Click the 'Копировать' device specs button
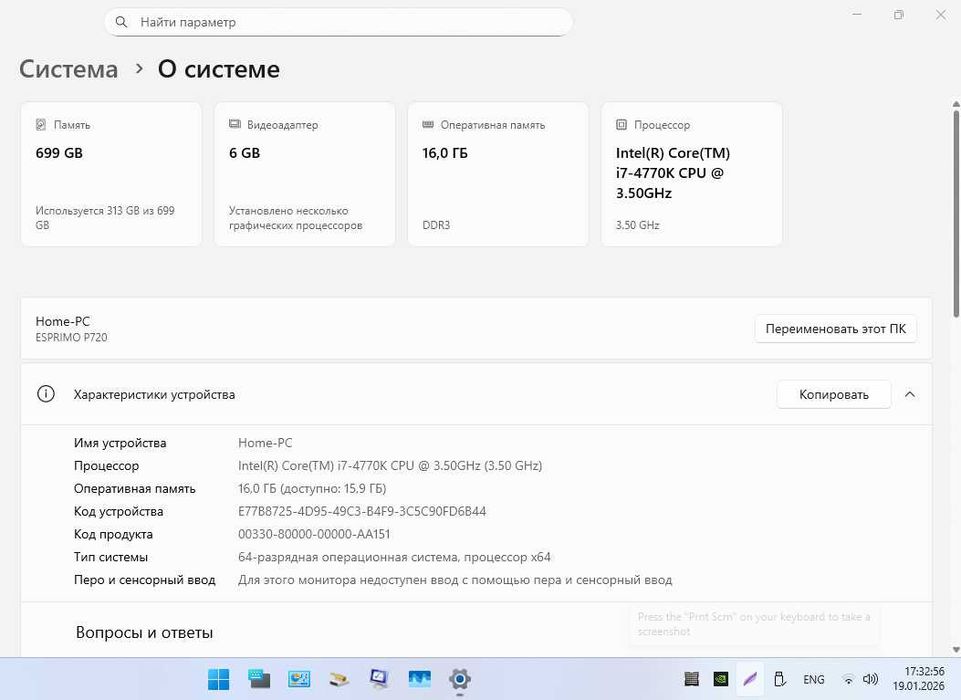This screenshot has height=700, width=961. point(834,394)
